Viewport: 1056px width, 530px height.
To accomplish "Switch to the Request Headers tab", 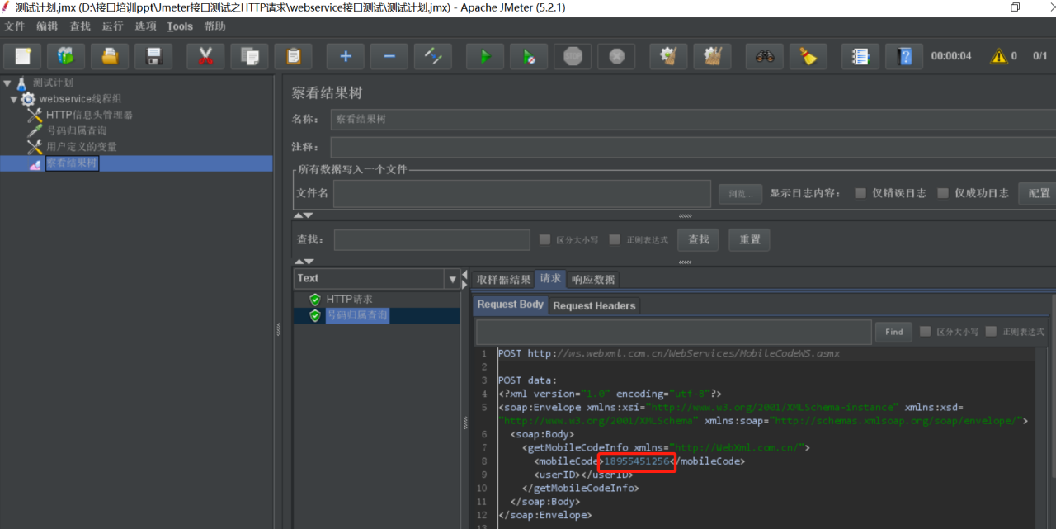I will (x=594, y=306).
